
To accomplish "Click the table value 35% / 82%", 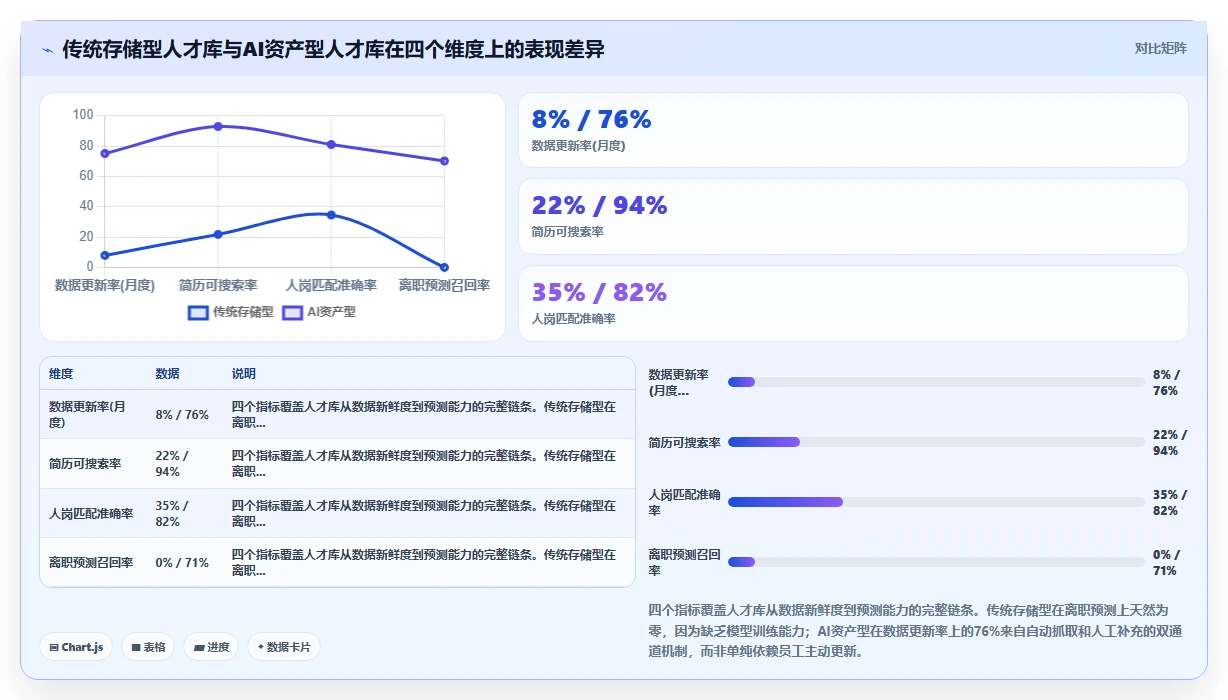I will click(172, 514).
